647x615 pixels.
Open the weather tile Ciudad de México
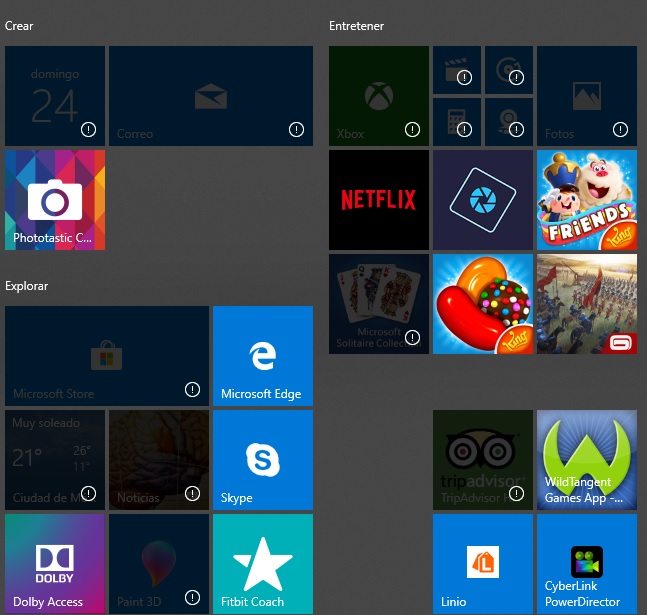pyautogui.click(x=55, y=460)
